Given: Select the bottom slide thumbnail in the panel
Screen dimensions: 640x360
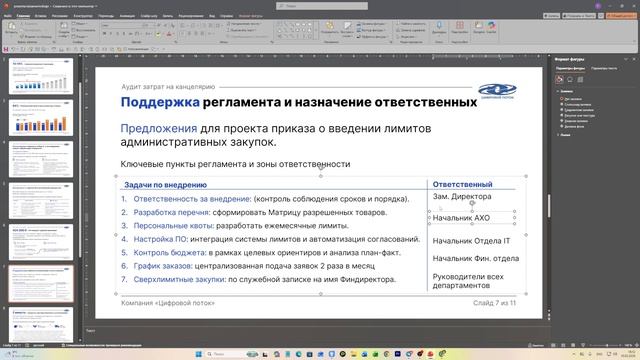Looking at the screenshot, I should click(41, 325).
